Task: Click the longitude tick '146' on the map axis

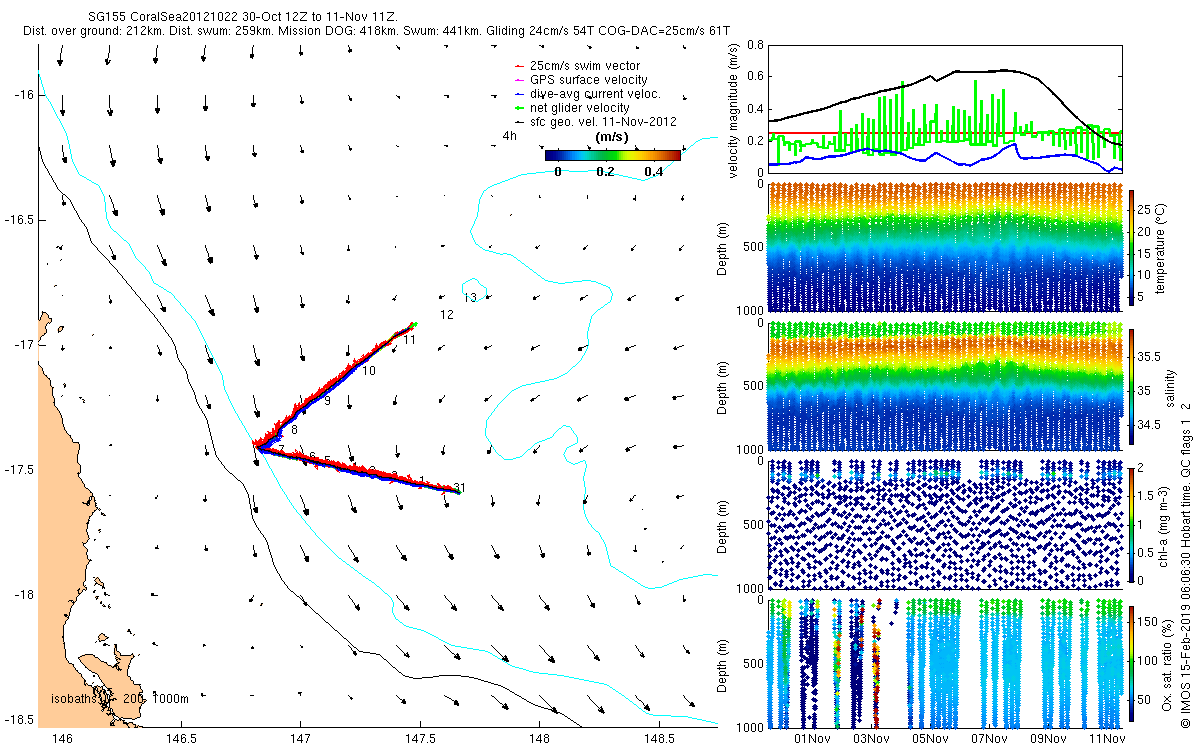Action: [x=63, y=739]
